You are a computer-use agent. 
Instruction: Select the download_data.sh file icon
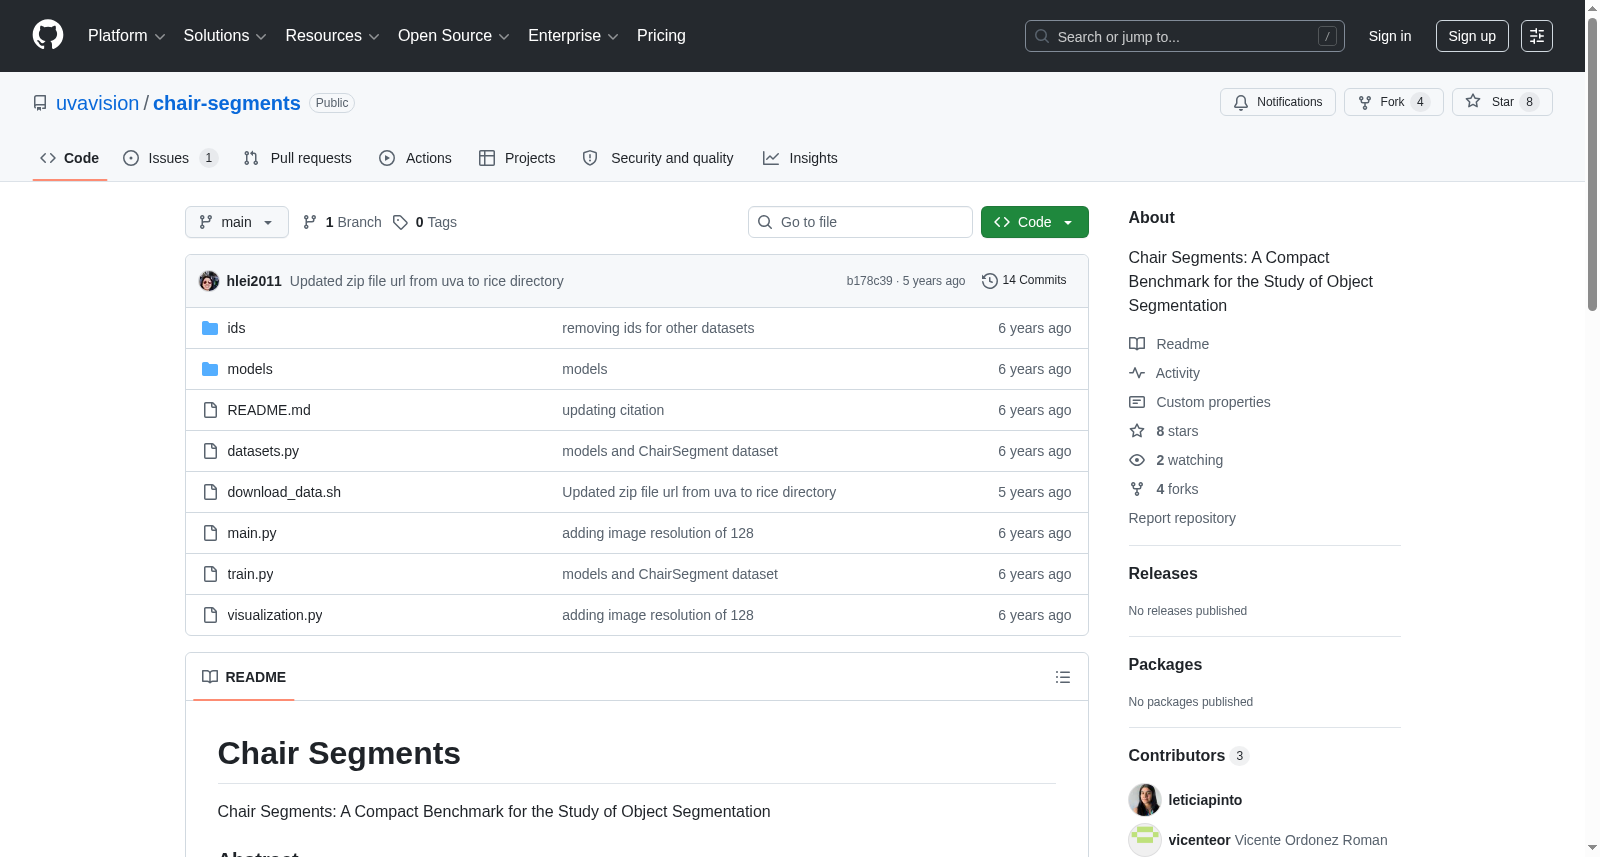click(210, 492)
